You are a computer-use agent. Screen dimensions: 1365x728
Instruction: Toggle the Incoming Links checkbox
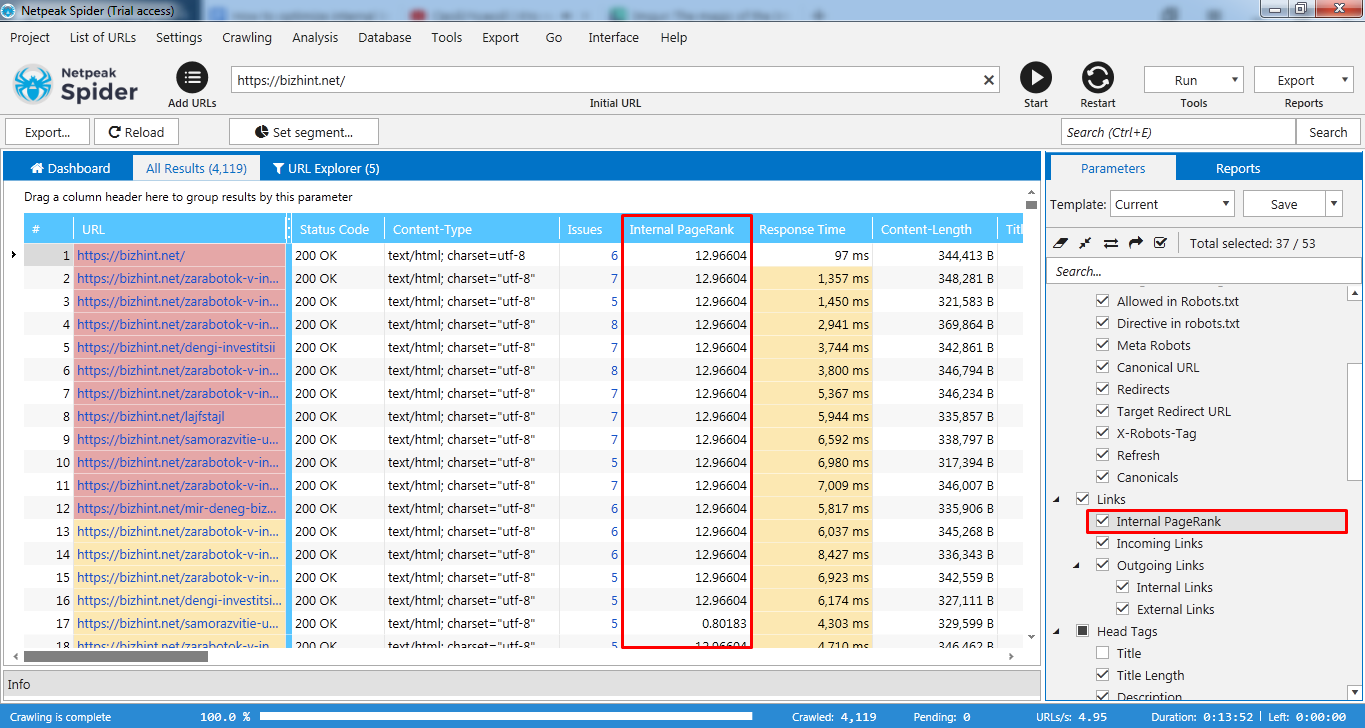[x=1103, y=543]
